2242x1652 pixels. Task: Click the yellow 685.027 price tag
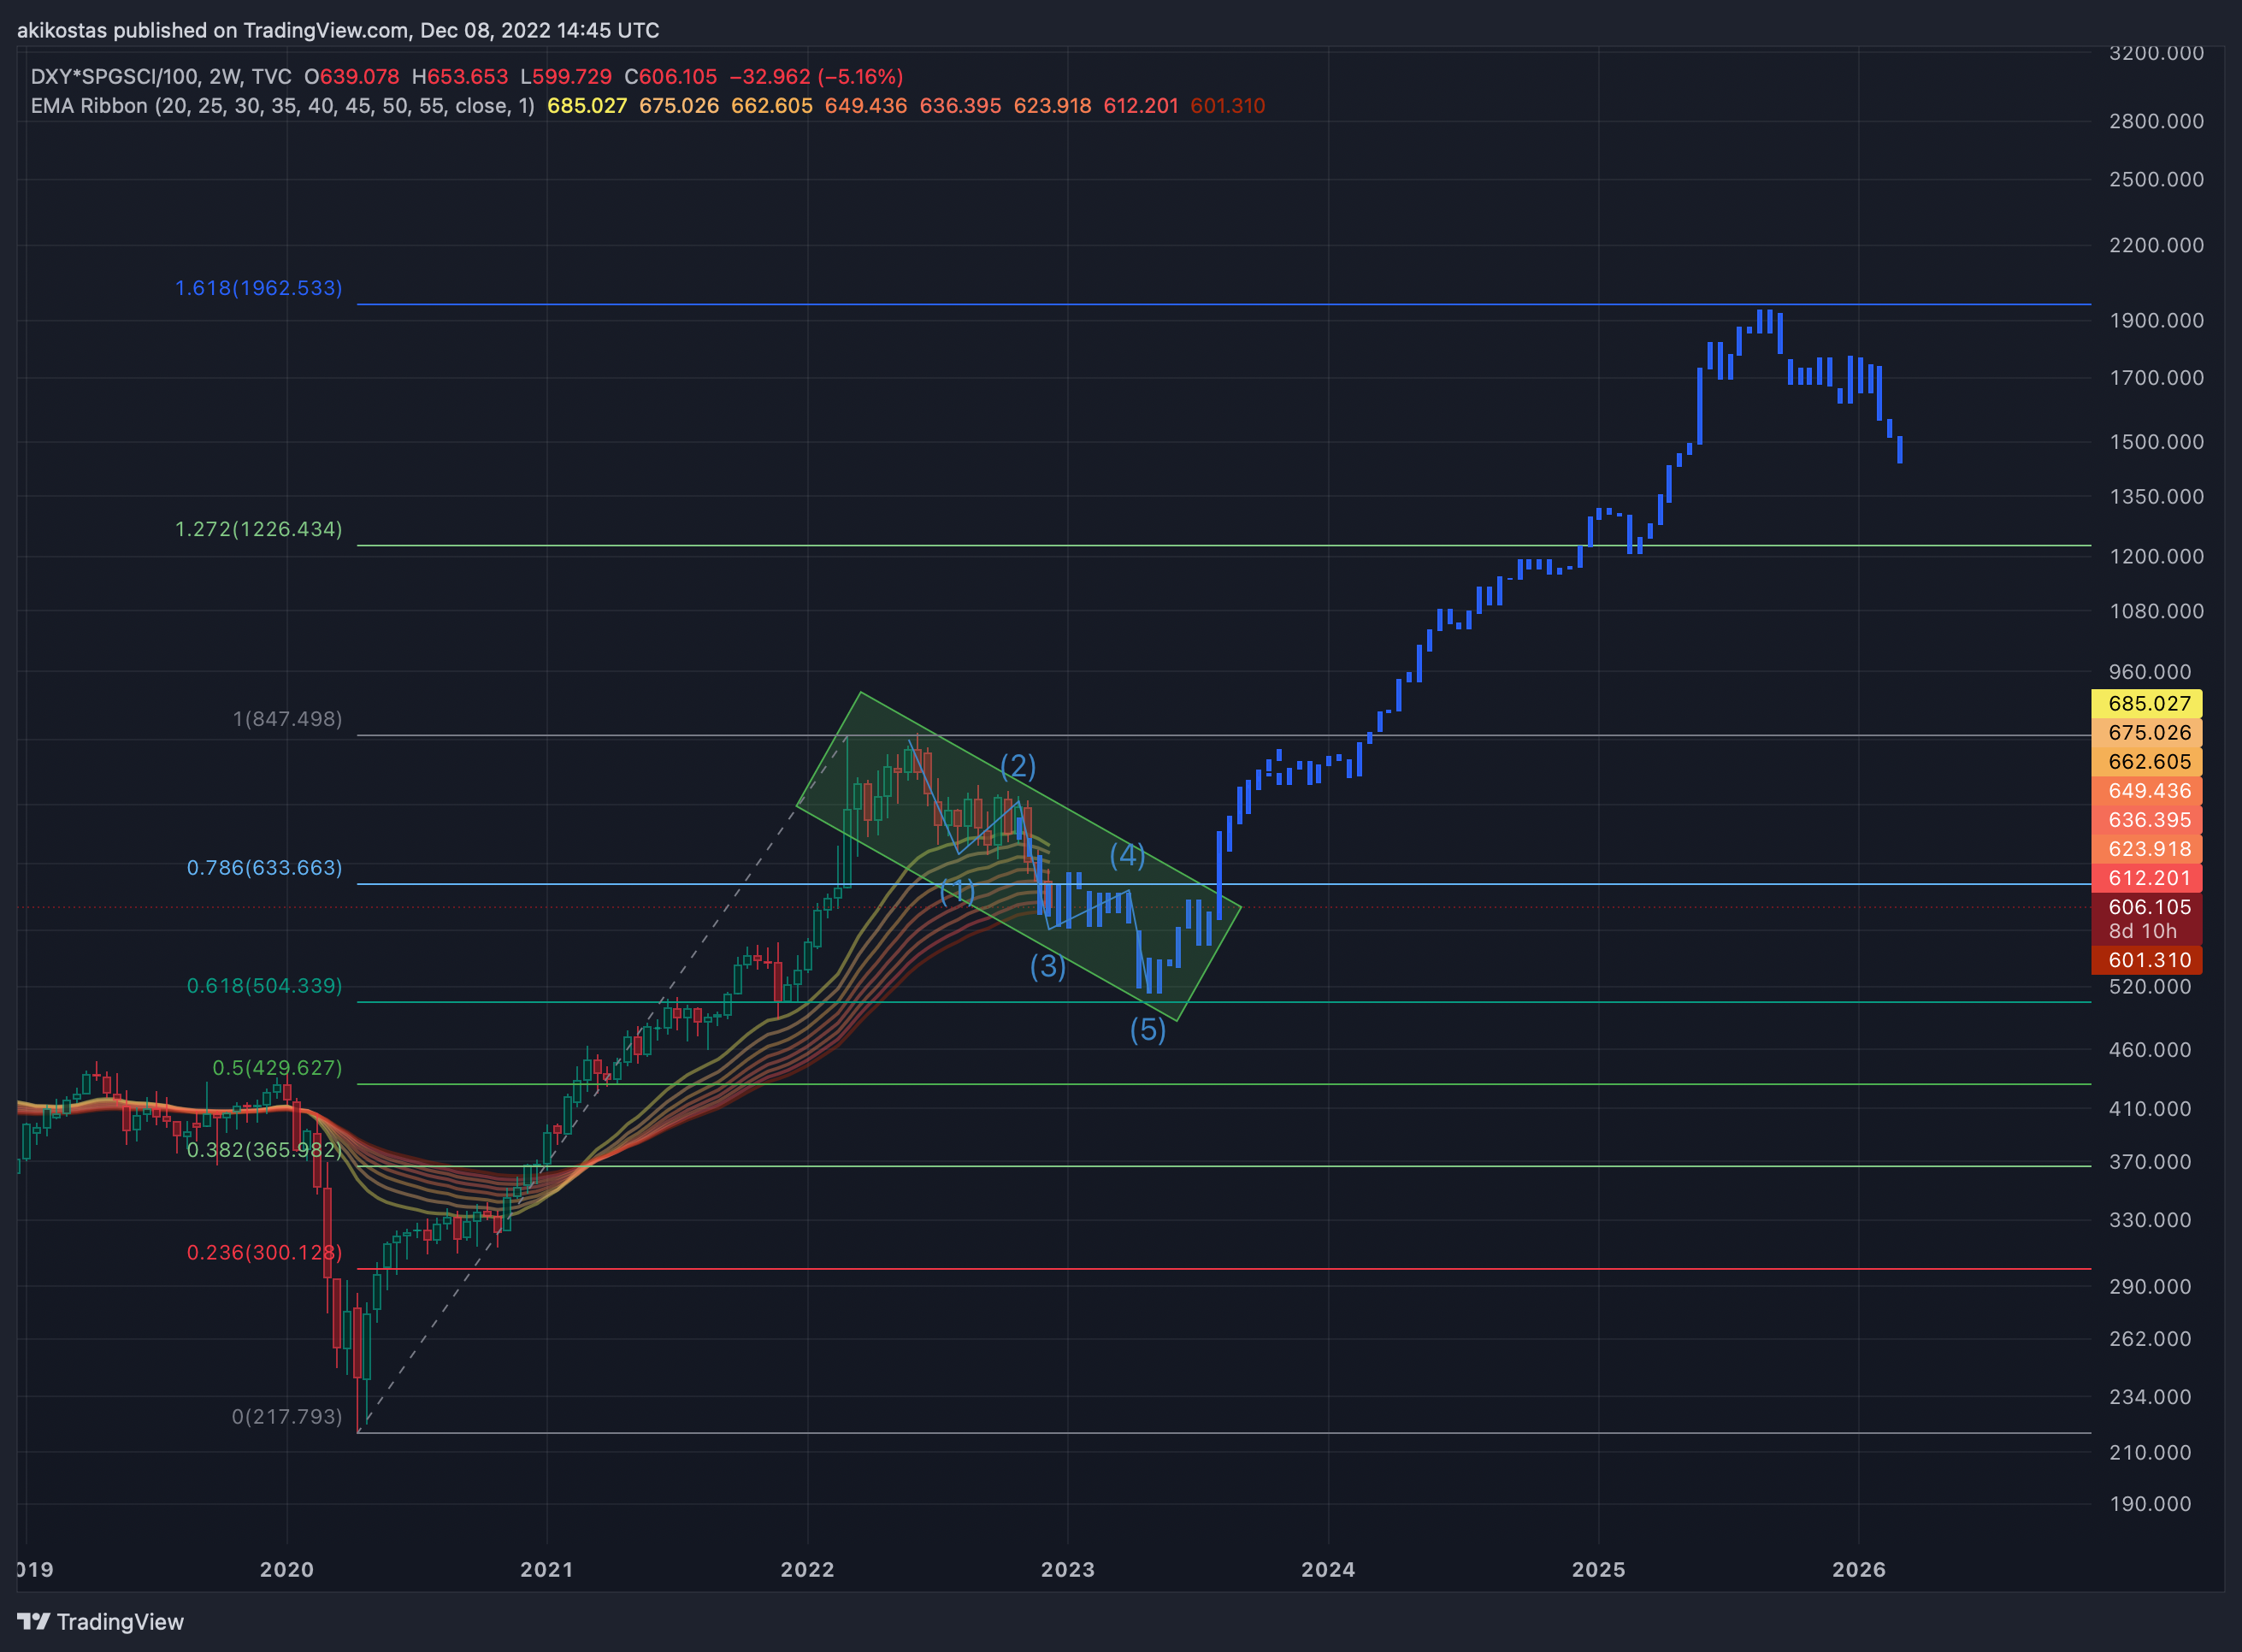(2147, 704)
